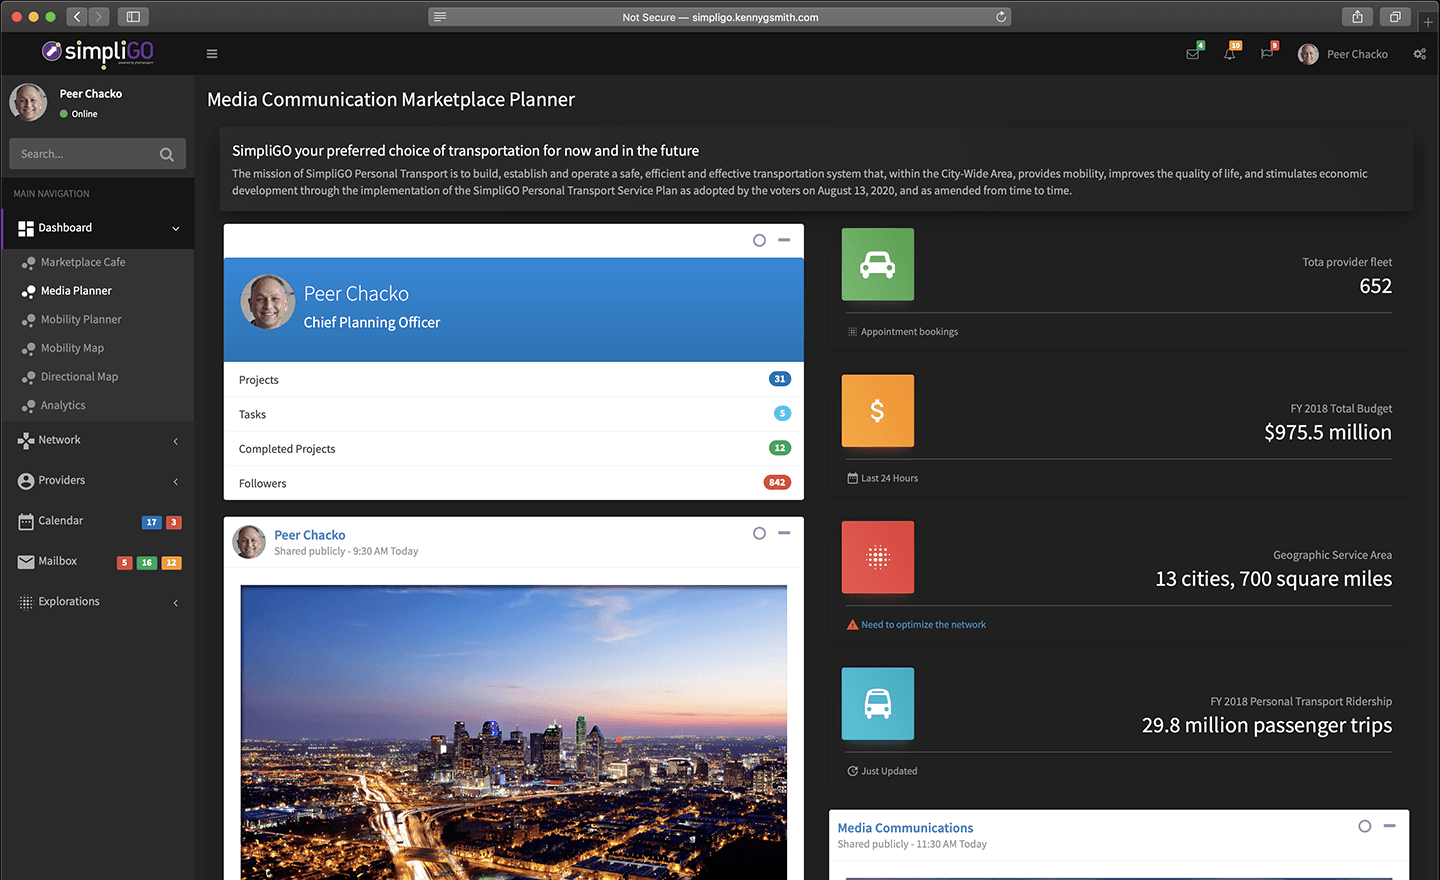Click the green car fleet icon
The image size is (1440, 880).
(x=877, y=264)
